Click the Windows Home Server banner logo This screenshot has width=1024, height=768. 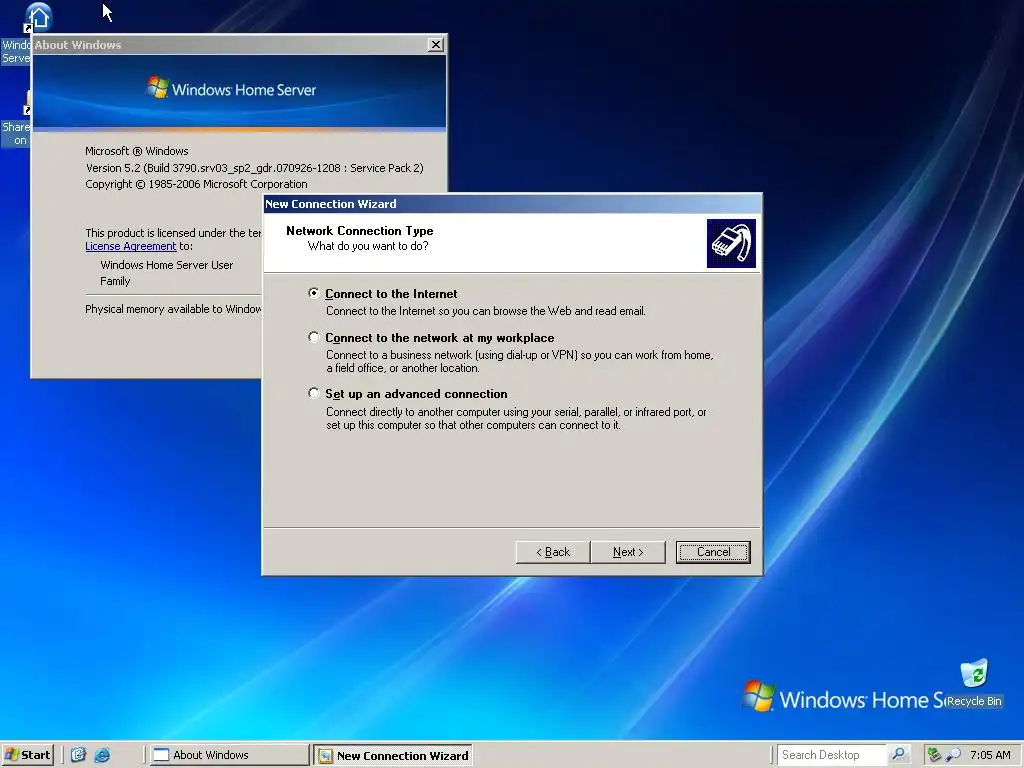click(x=231, y=89)
